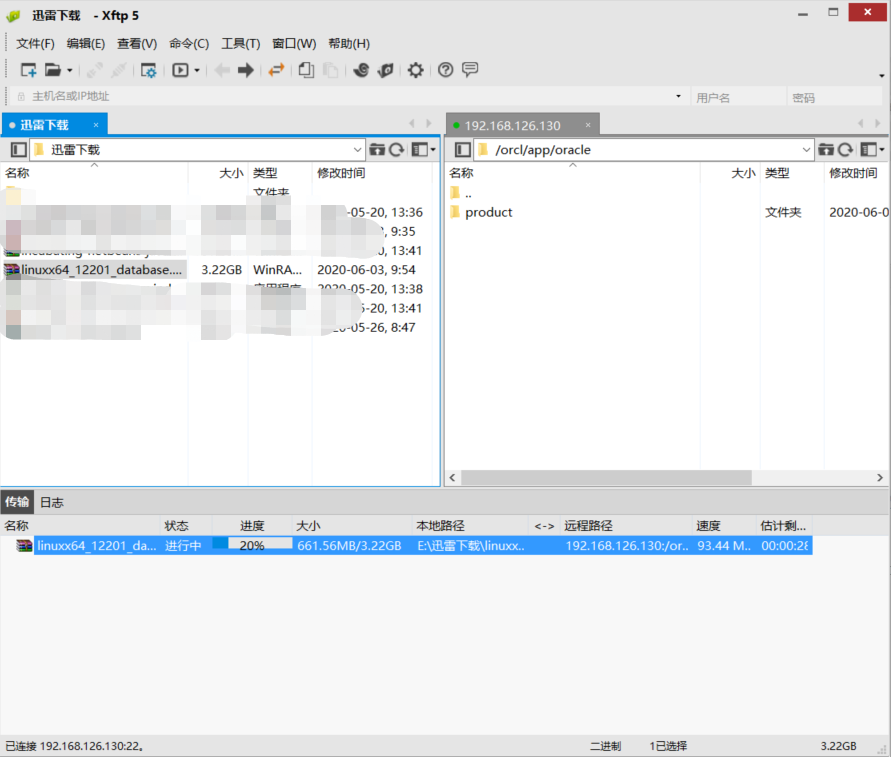The width and height of the screenshot is (891, 757).
Task: Expand the local path 迅雷下载 dropdown
Action: [x=357, y=150]
